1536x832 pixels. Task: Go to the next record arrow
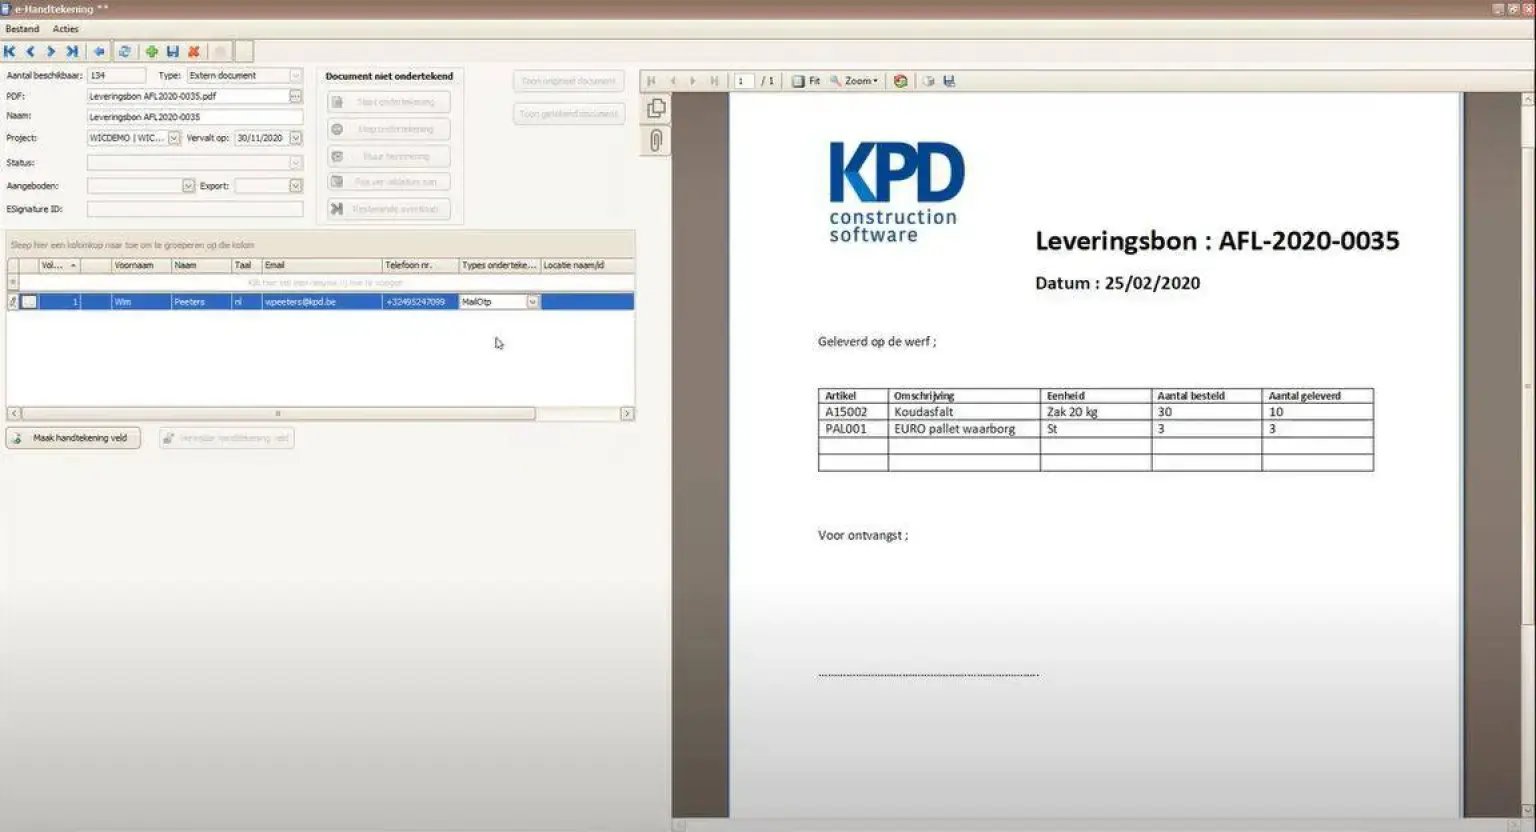pos(51,51)
